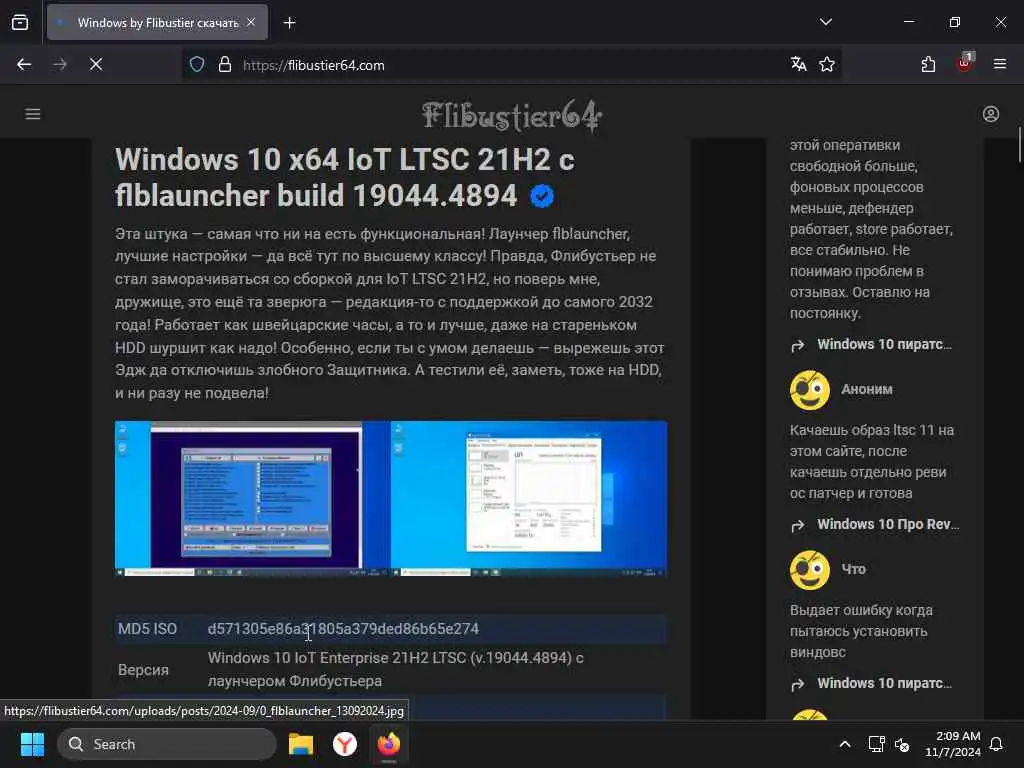Open the Windows Start menu

pyautogui.click(x=32, y=744)
